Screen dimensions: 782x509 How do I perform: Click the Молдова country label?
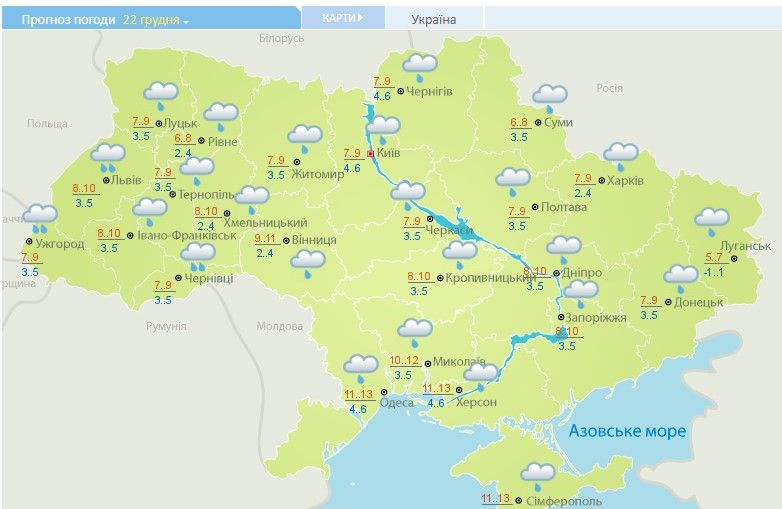pyautogui.click(x=280, y=326)
